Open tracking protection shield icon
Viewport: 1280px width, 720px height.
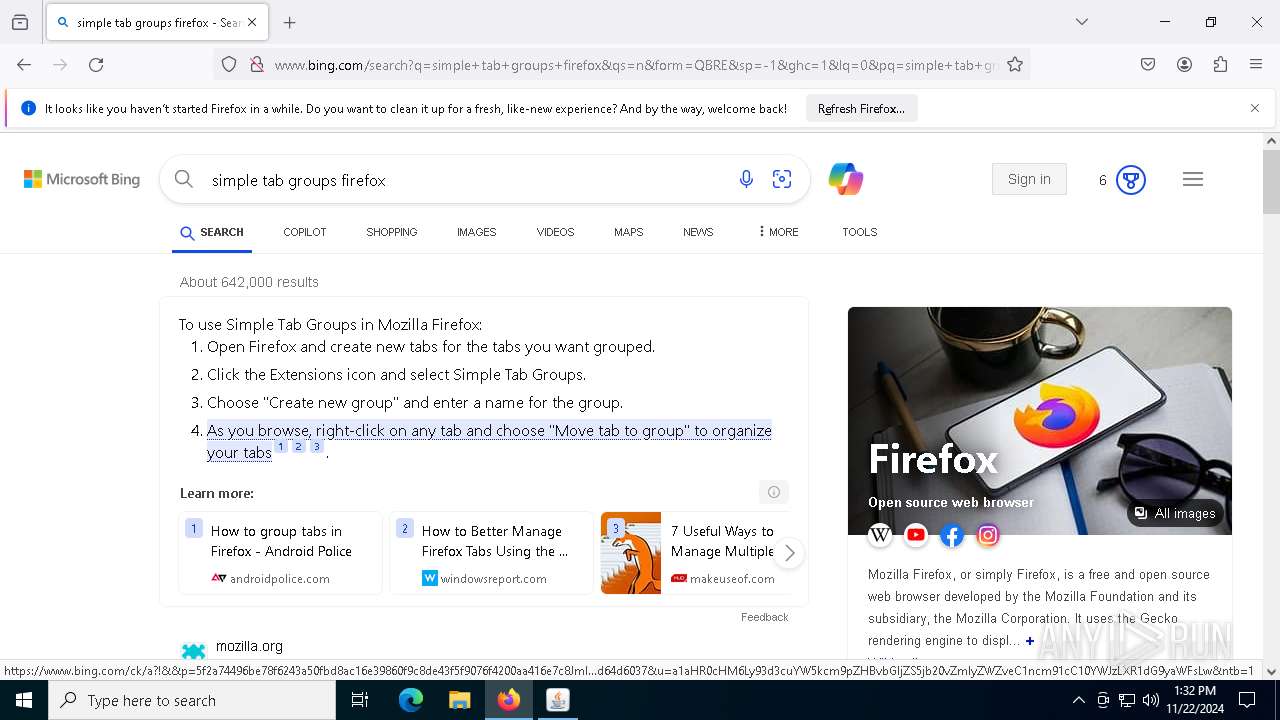[229, 64]
